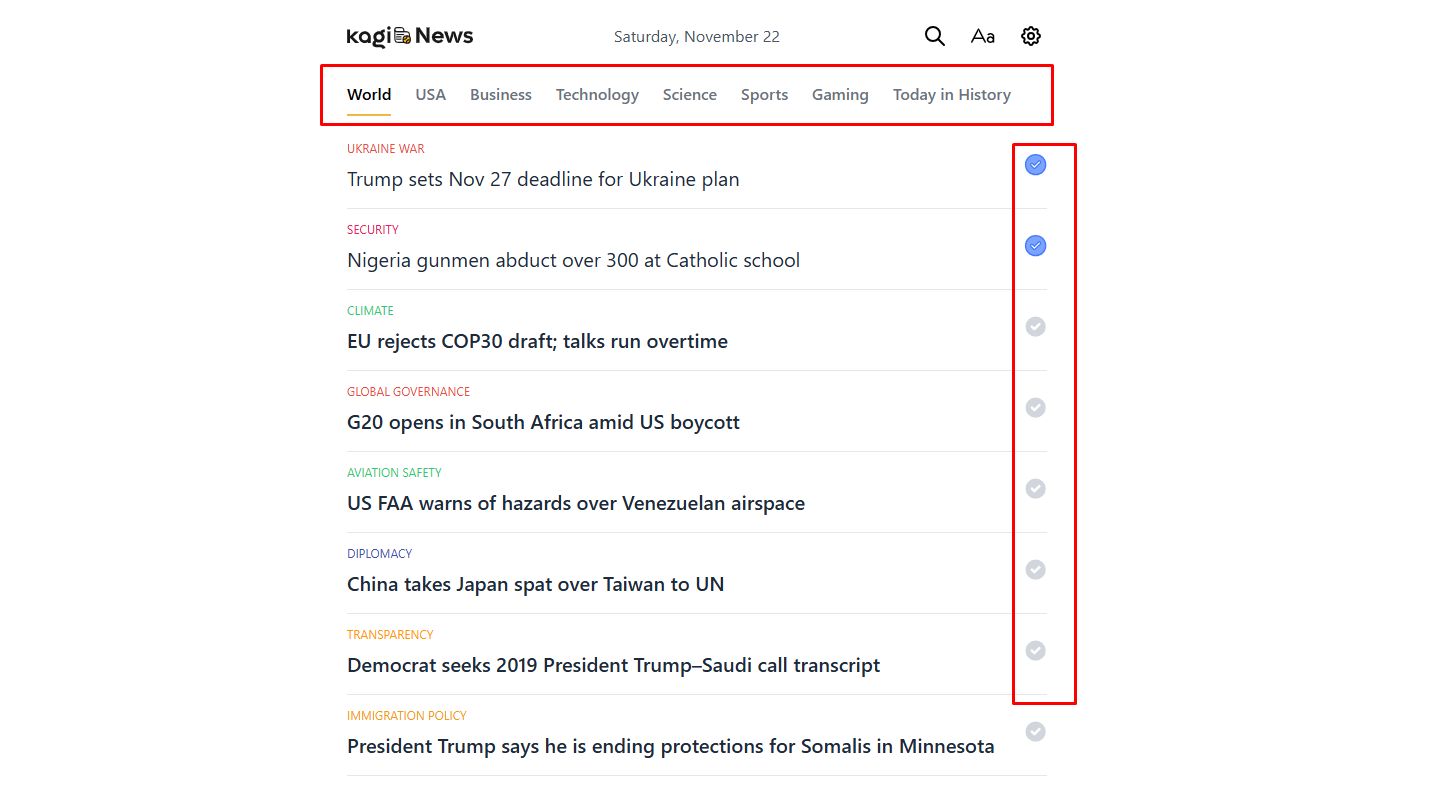The image size is (1431, 791).
Task: Mark the G20 South Africa story as read
Action: point(1035,407)
